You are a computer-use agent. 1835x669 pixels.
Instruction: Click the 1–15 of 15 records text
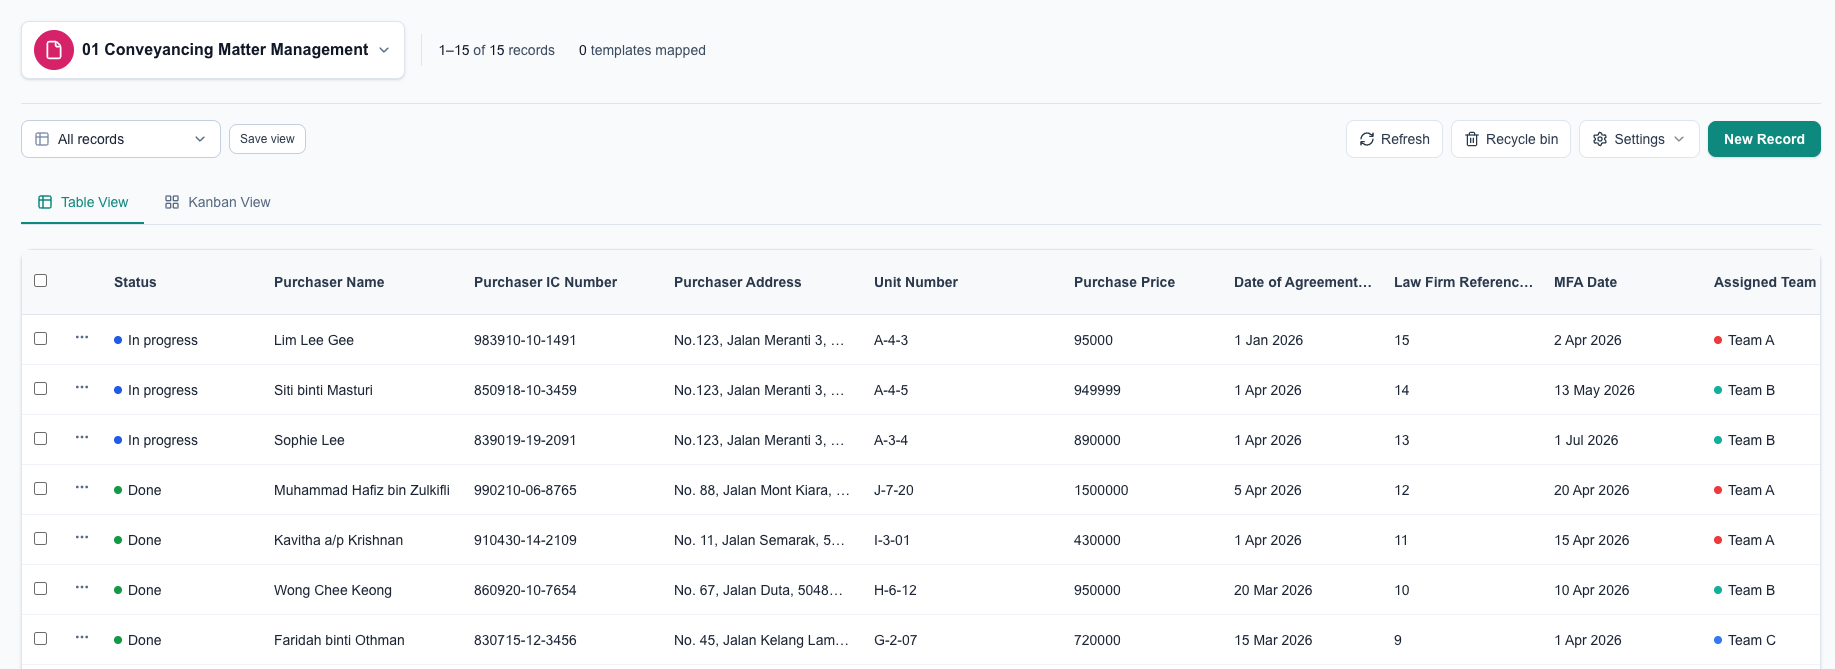click(x=496, y=50)
